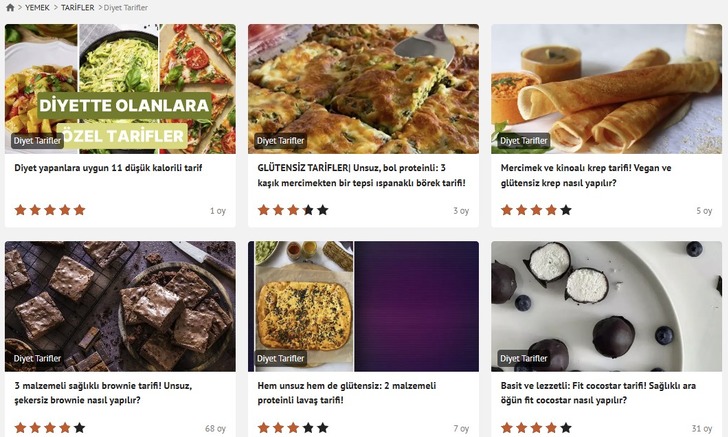Open the YEMEK breadcrumb link
Screen dimensions: 728x437
[37, 7]
